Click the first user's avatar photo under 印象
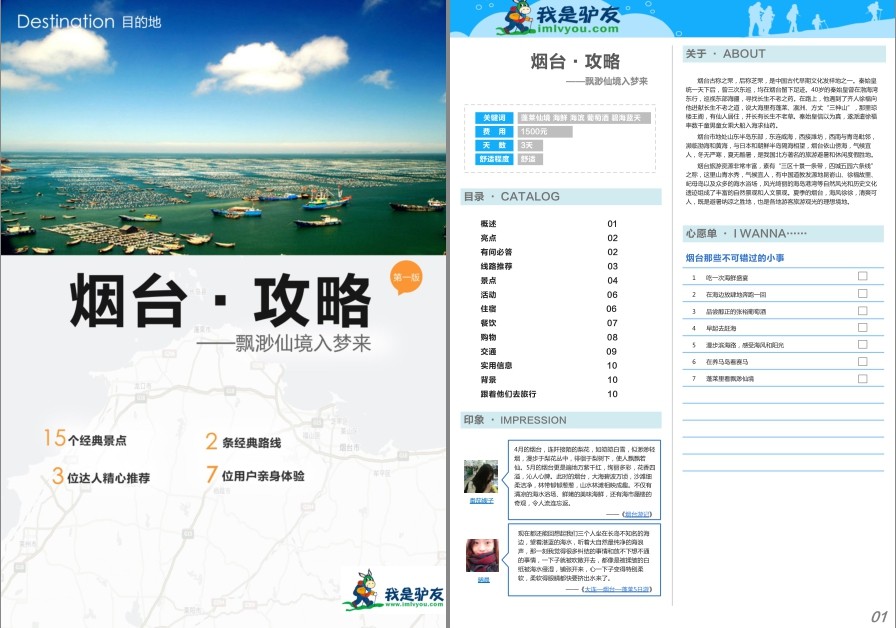 pos(481,477)
